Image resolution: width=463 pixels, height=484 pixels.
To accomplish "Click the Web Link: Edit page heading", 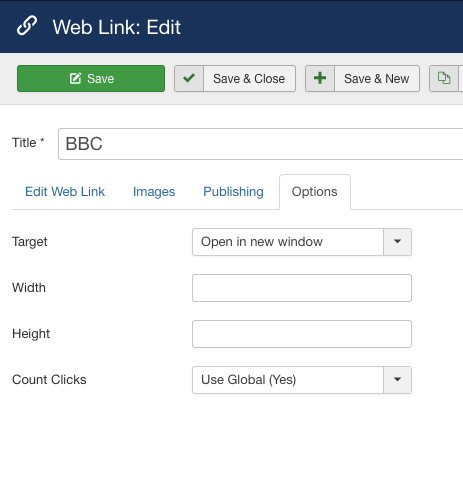I will coord(117,27).
